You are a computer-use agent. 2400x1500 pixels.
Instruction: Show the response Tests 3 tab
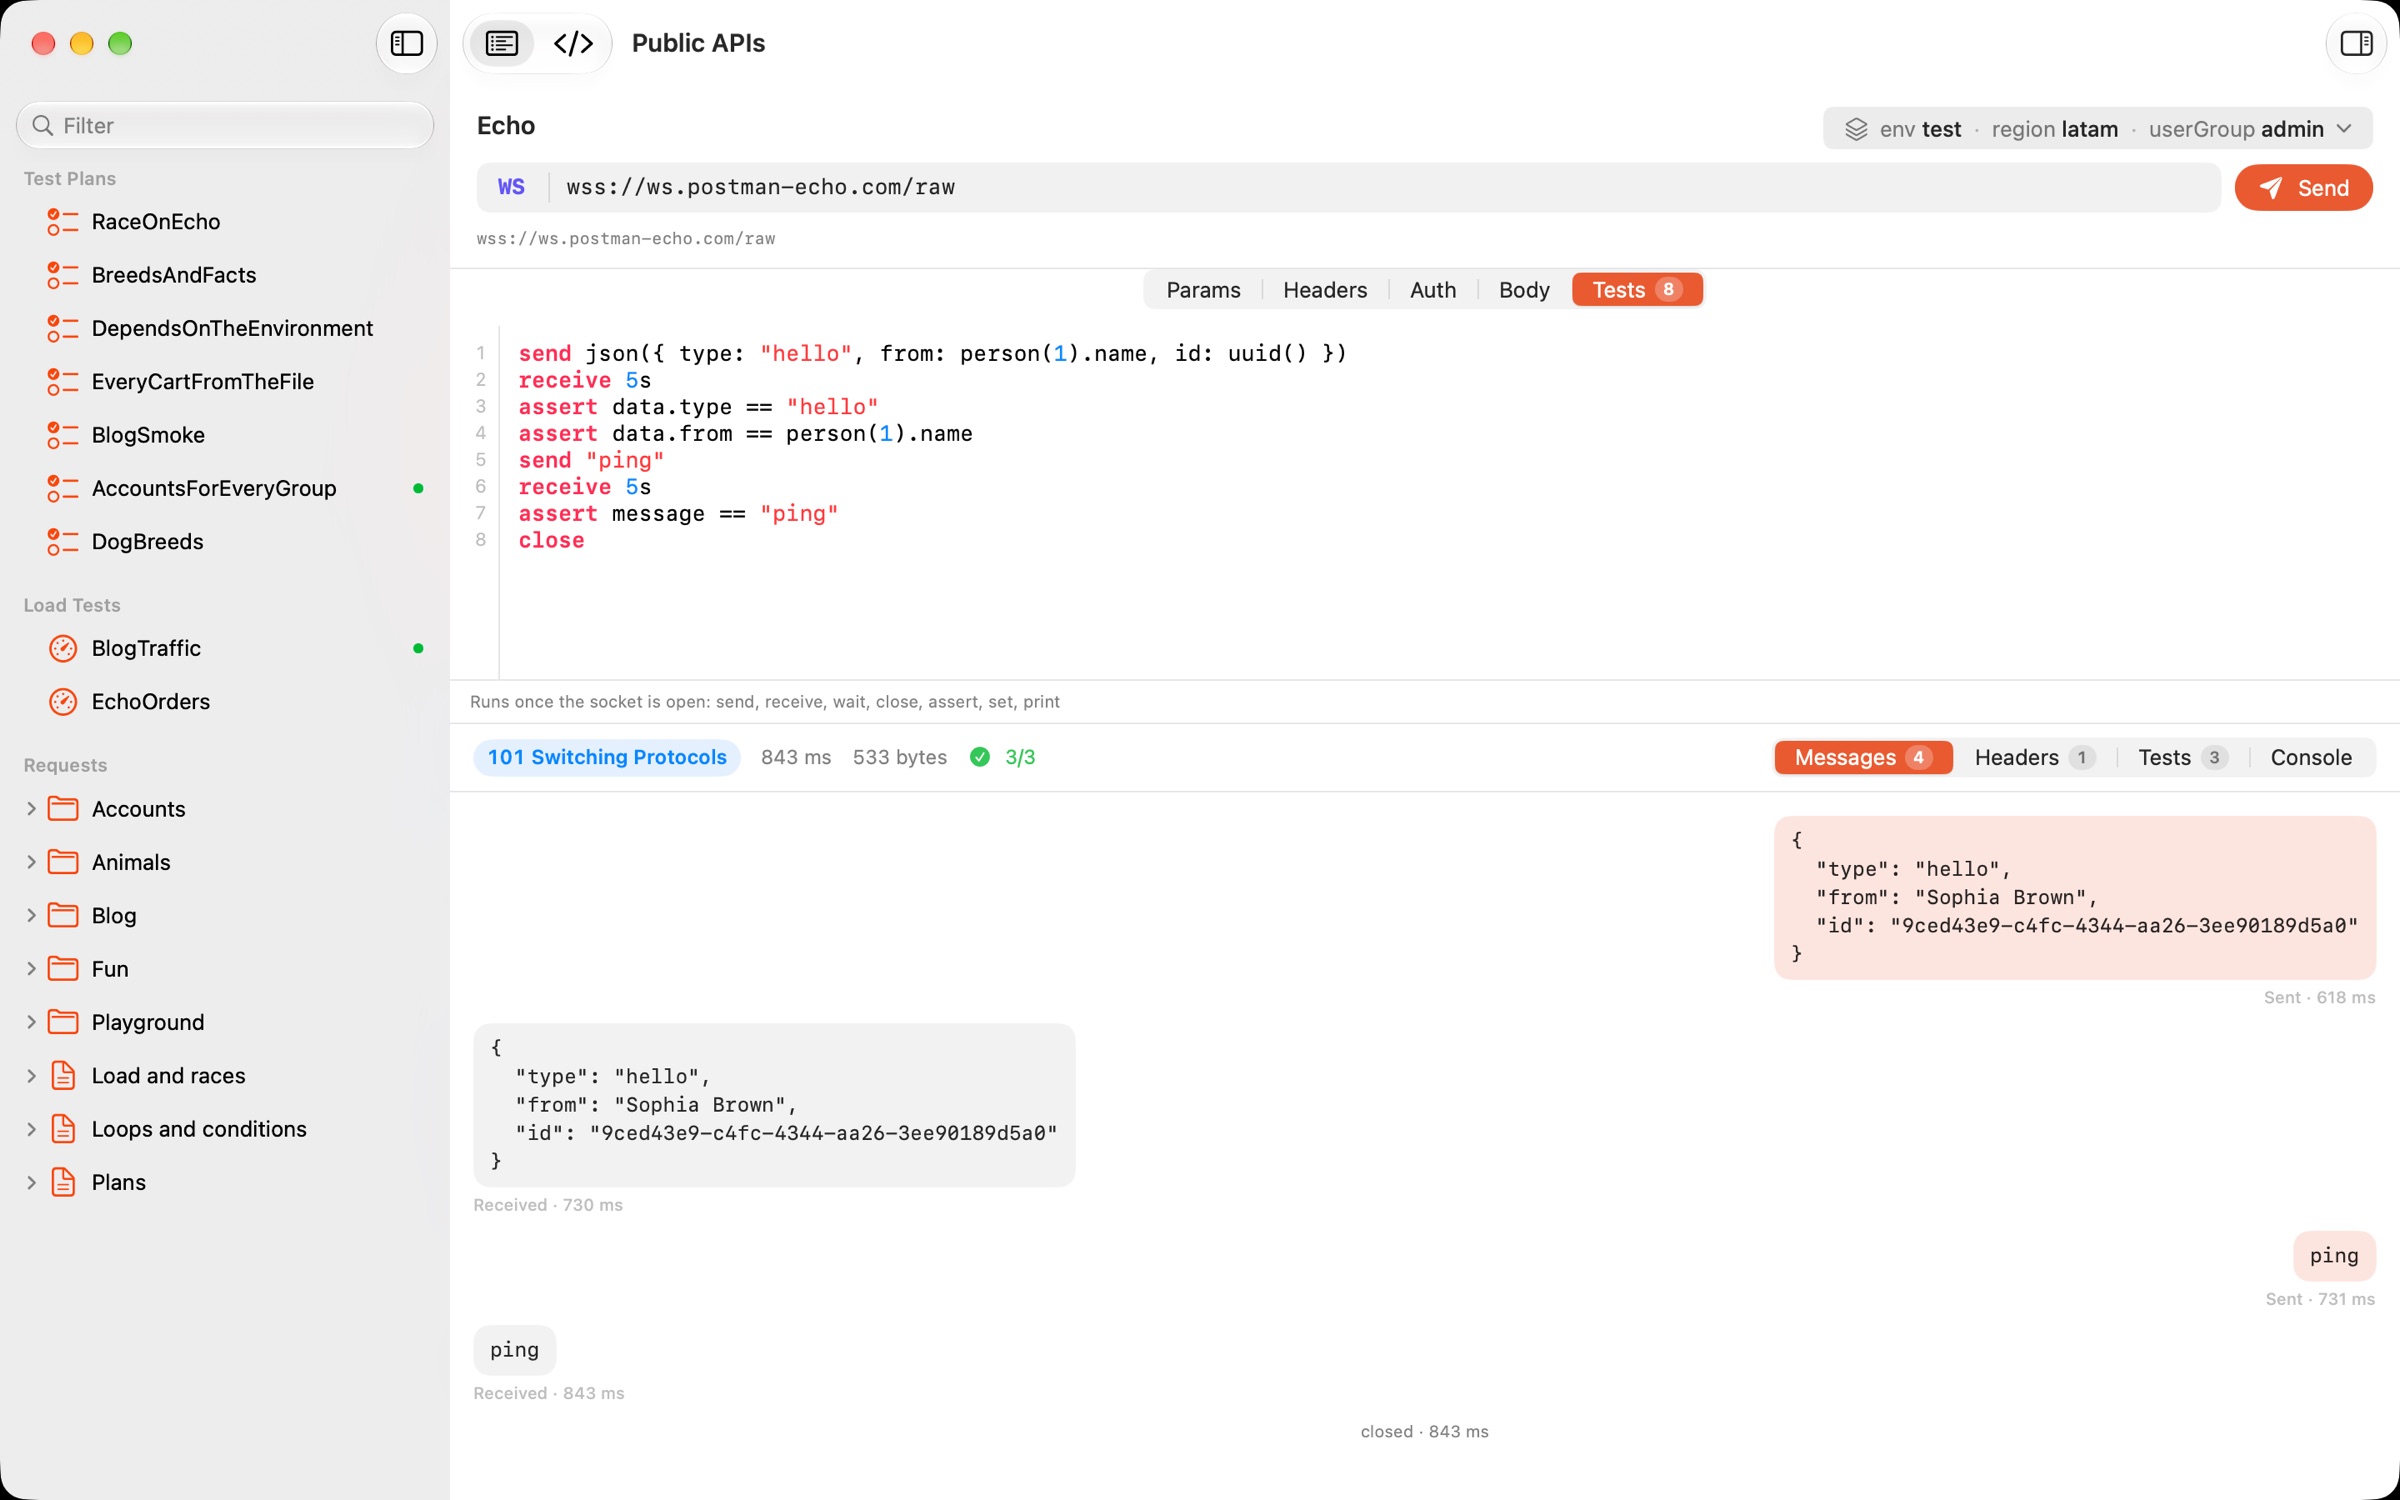coord(2182,757)
